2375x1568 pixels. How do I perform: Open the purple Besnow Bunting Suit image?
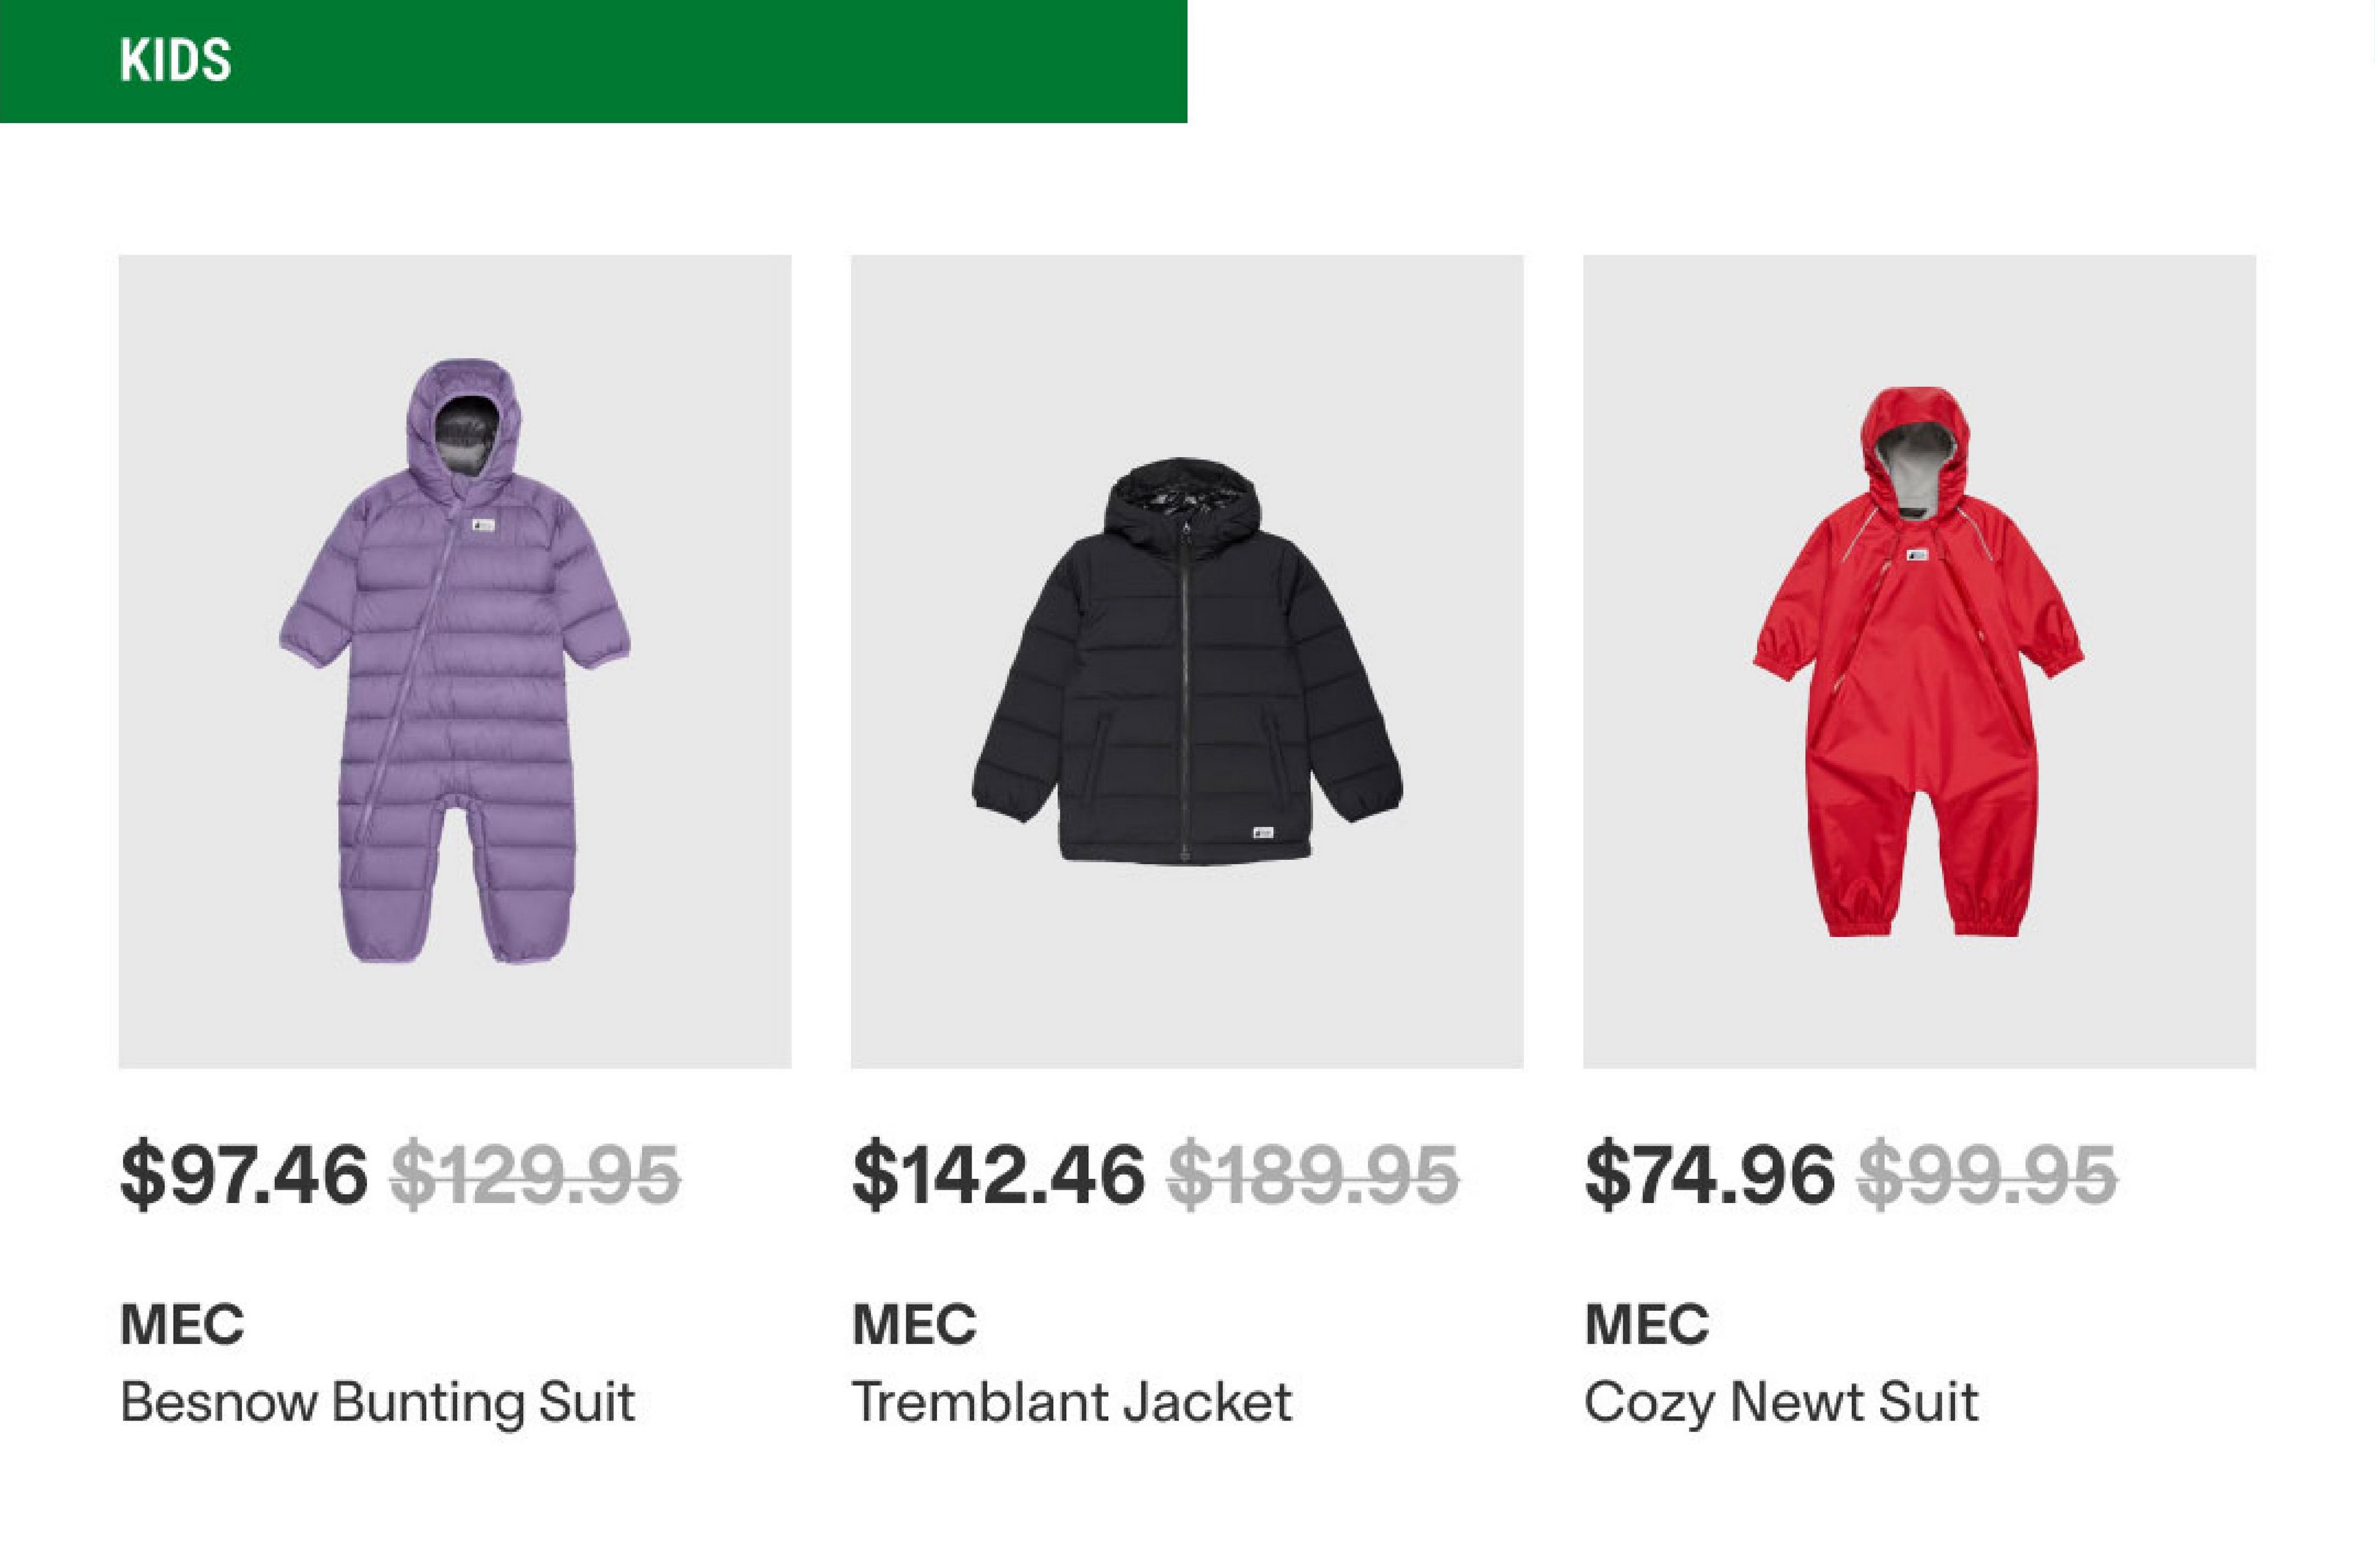click(454, 662)
